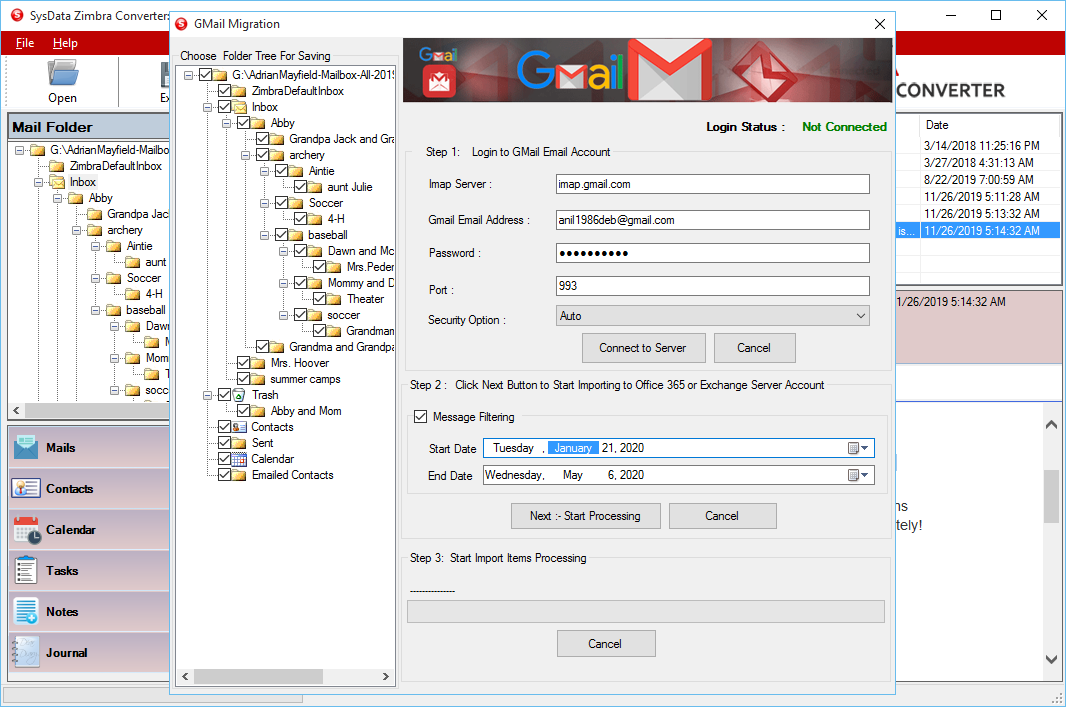1066x707 pixels.
Task: Open the Calendar sidebar icon
Action: tap(26, 530)
